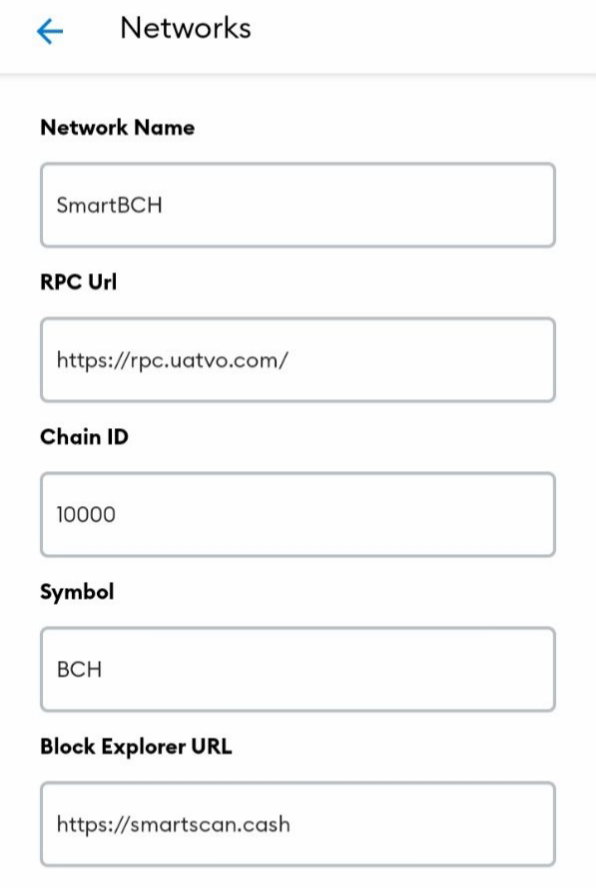
Task: Go back using the blue arrow icon
Action: coord(50,31)
